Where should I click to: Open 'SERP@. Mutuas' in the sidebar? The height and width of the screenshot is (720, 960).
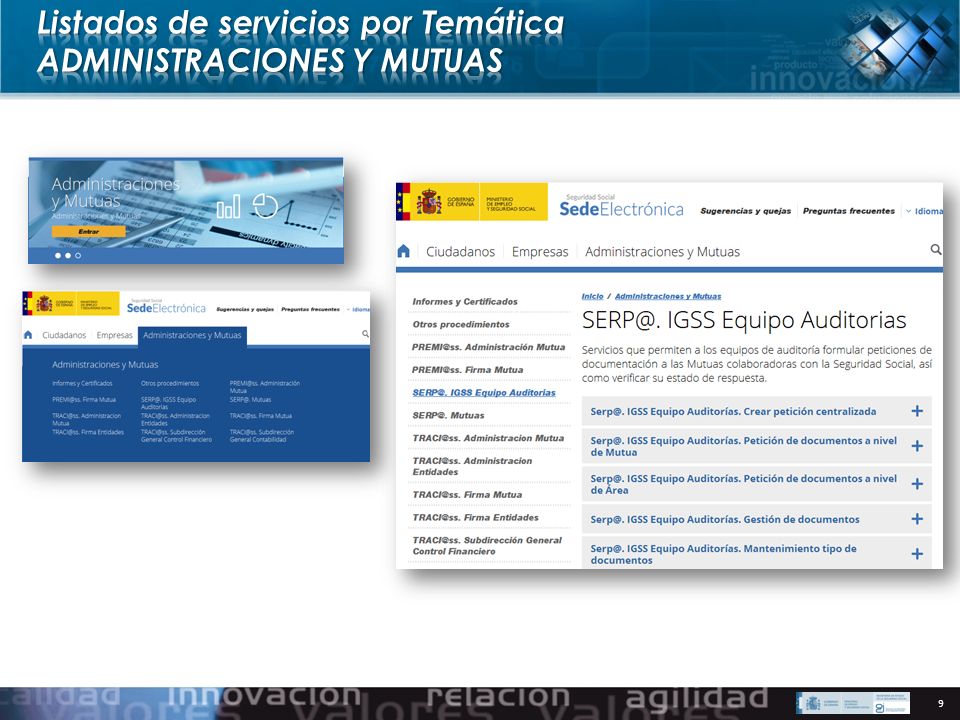click(448, 415)
